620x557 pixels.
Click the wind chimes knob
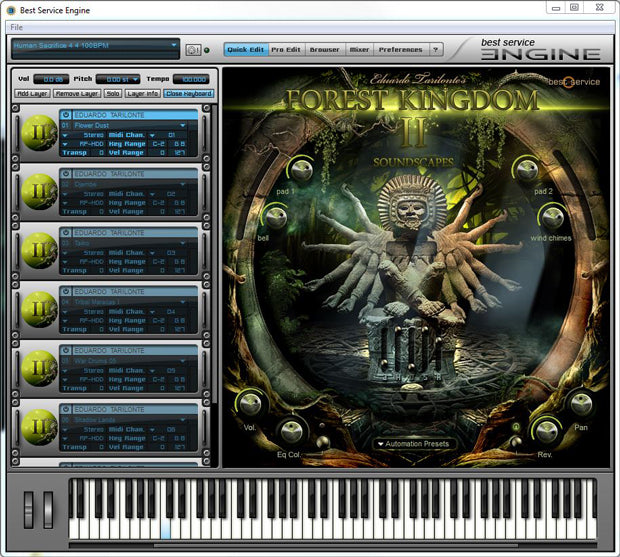(x=551, y=216)
